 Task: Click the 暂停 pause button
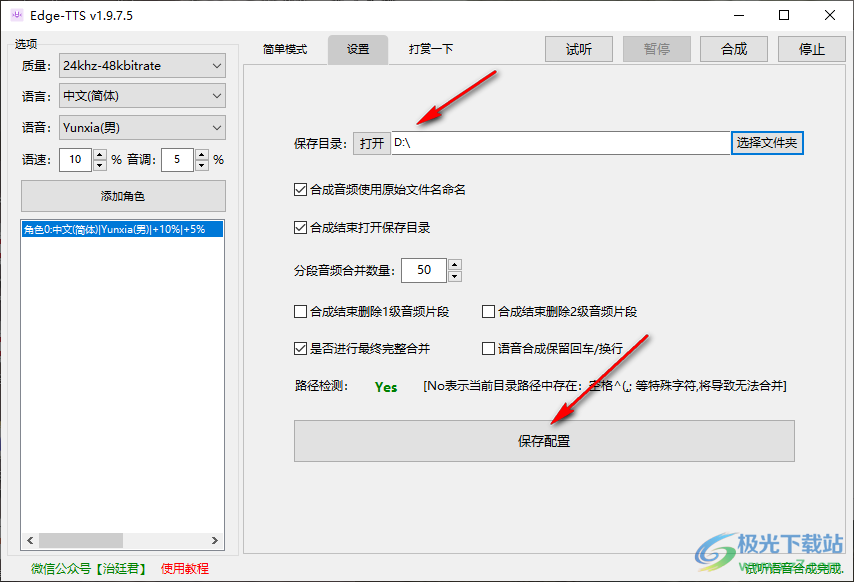click(657, 50)
